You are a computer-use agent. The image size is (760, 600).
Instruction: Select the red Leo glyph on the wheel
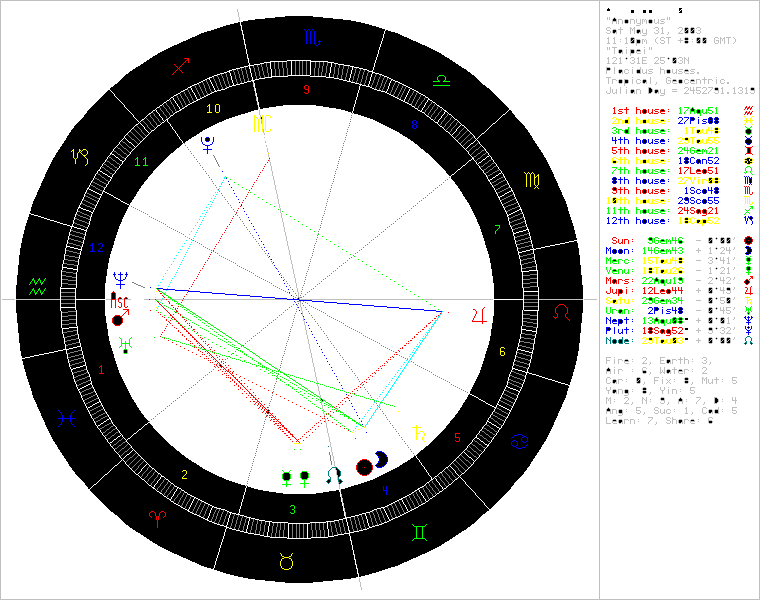562,312
